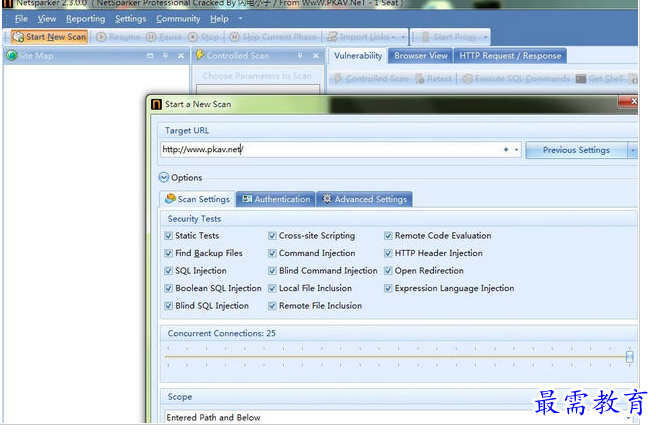Uncheck the Static Tests checkbox
Viewport: 656px width, 434px height.
[169, 236]
